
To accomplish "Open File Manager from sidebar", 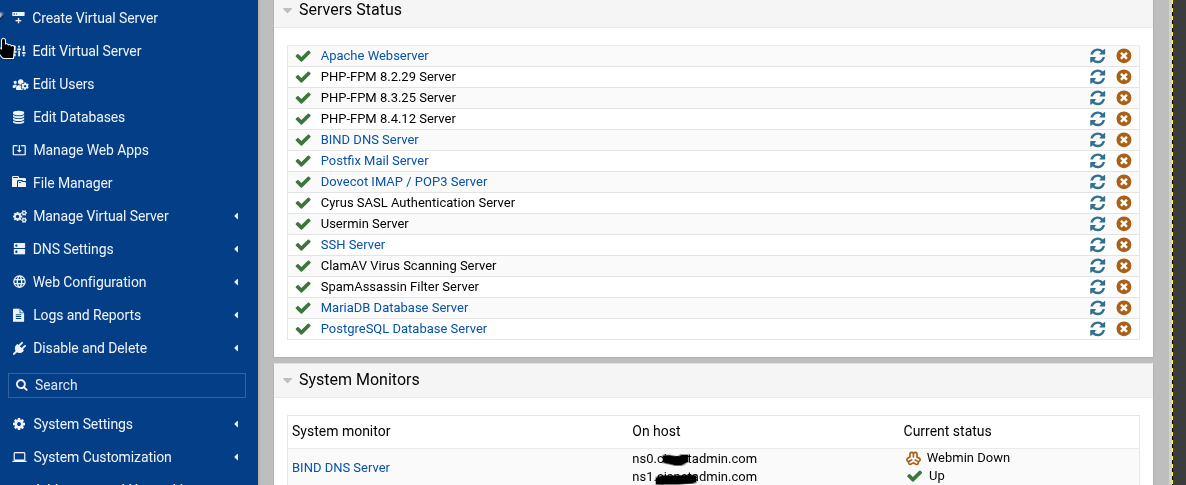I will click(72, 183).
